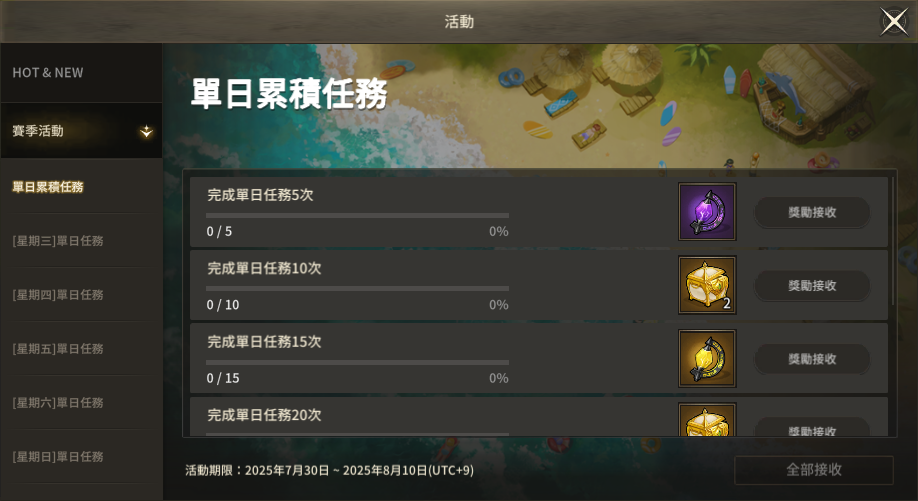This screenshot has width=918, height=501.
Task: Close the 活動 window with X icon
Action: point(894,22)
